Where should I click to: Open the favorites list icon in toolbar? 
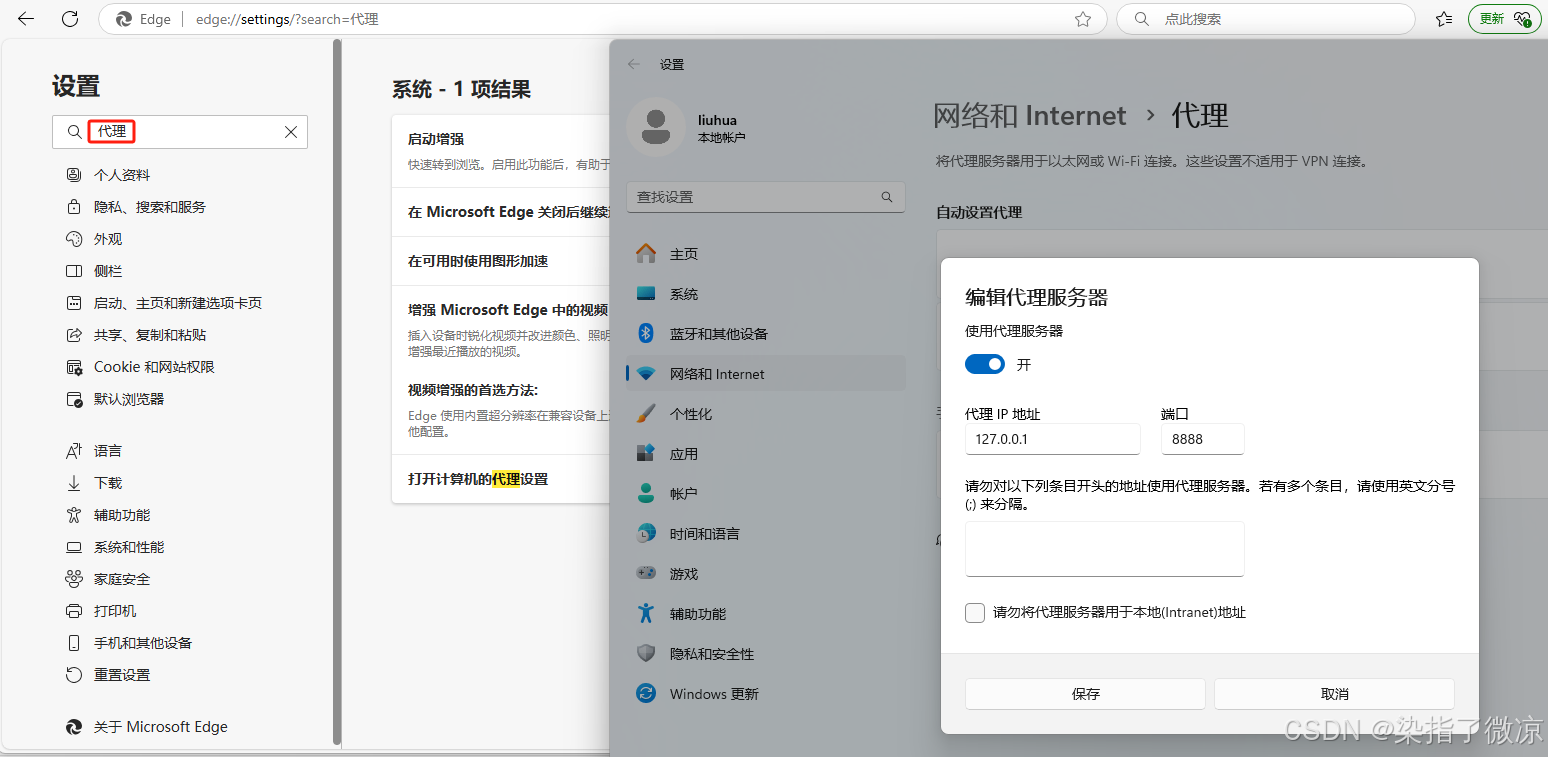pos(1444,19)
